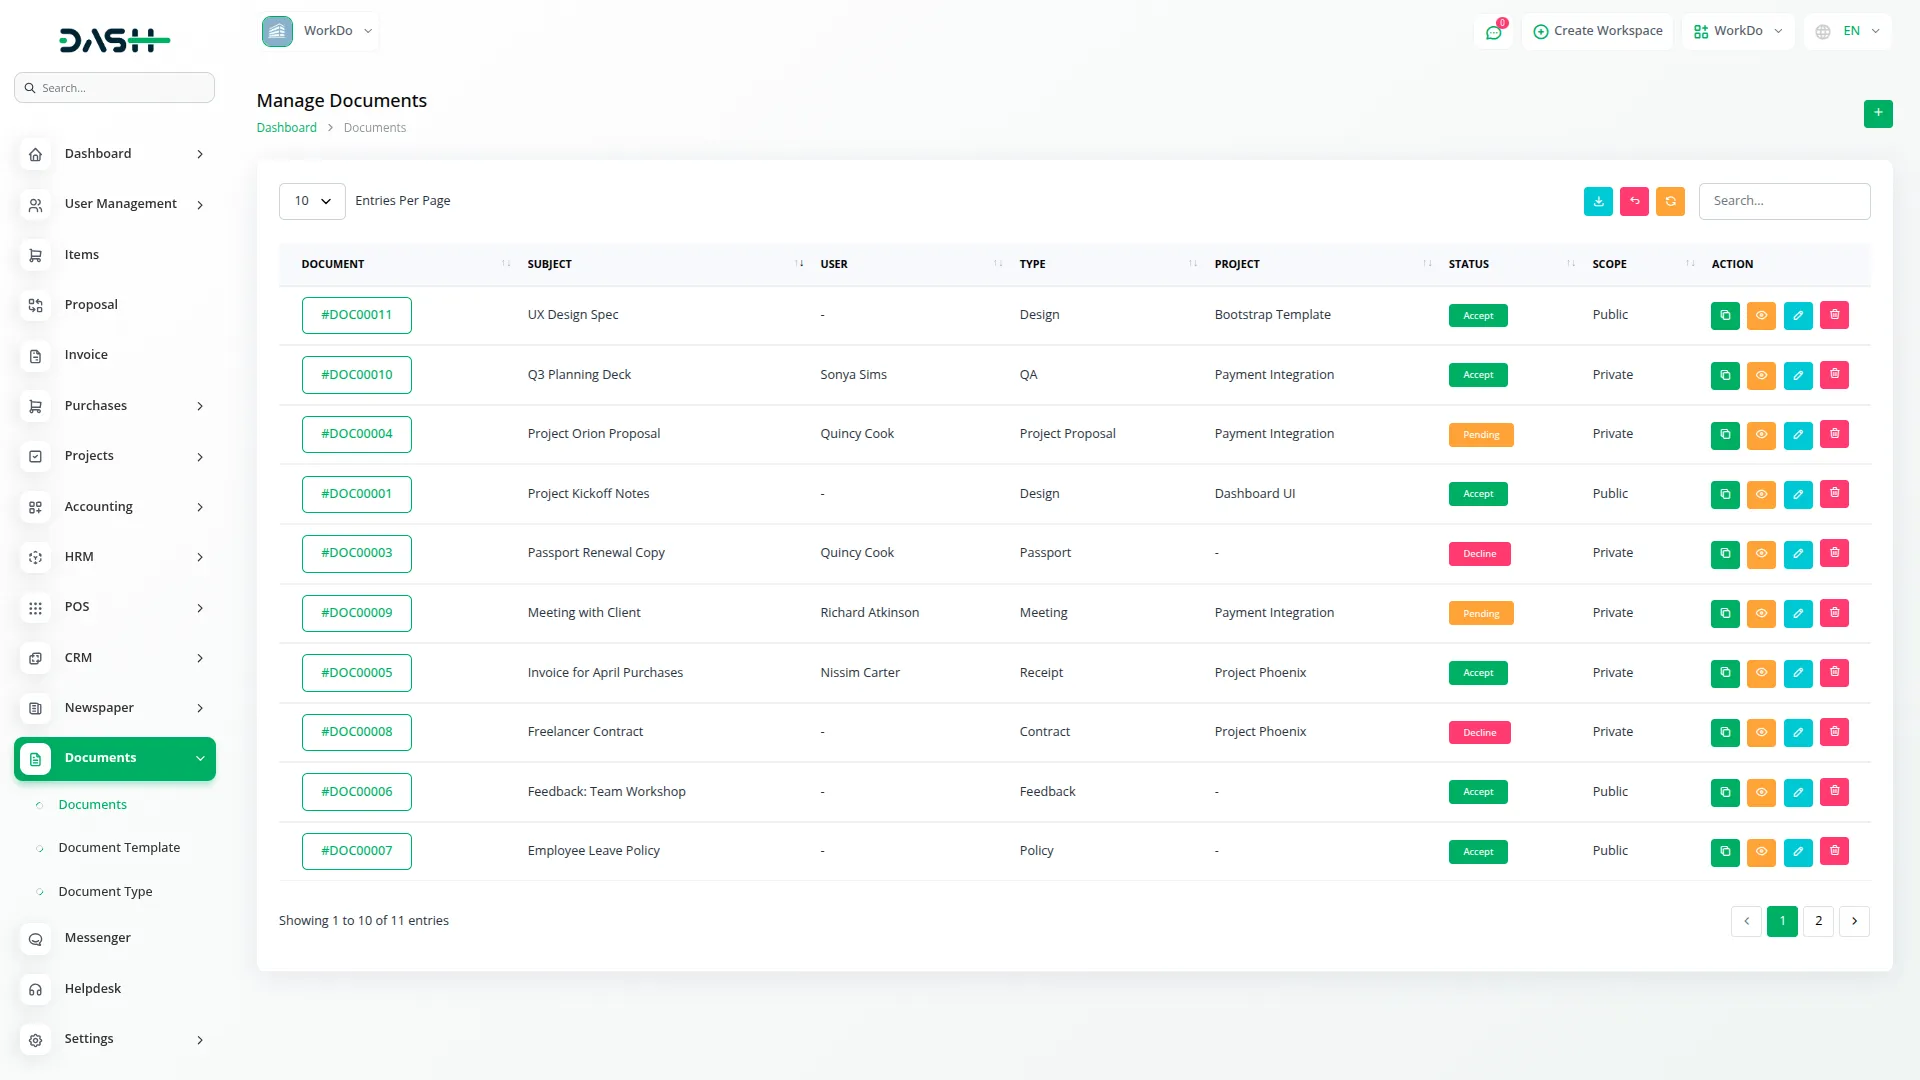The height and width of the screenshot is (1080, 1920).
Task: Duplicate document #DOC00011 using the copy icon
Action: click(1724, 315)
